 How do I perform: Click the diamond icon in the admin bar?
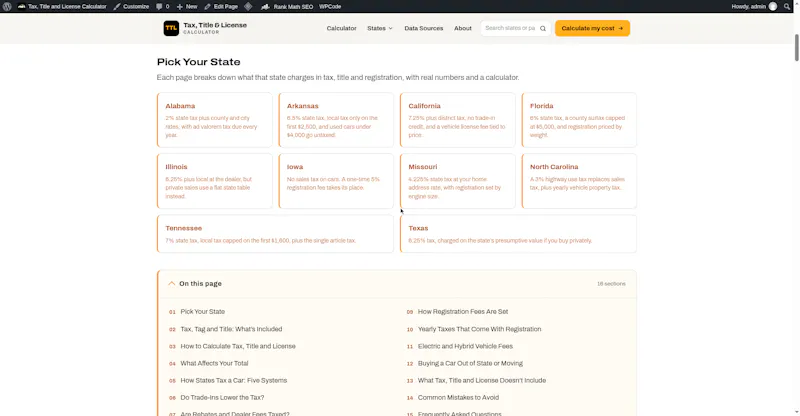click(x=248, y=7)
